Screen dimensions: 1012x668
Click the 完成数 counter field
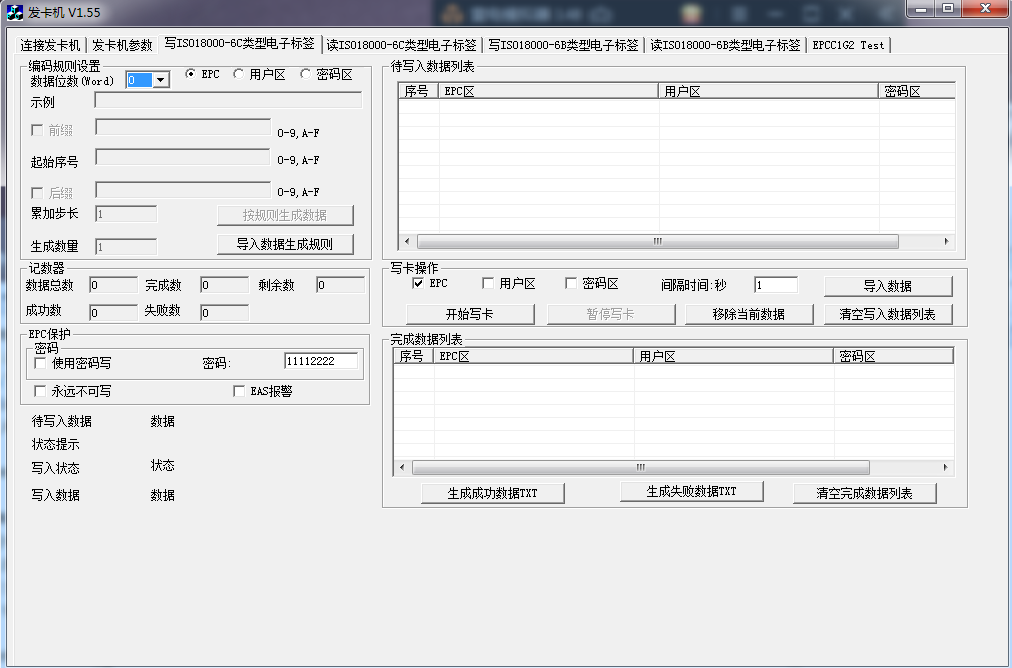click(225, 285)
